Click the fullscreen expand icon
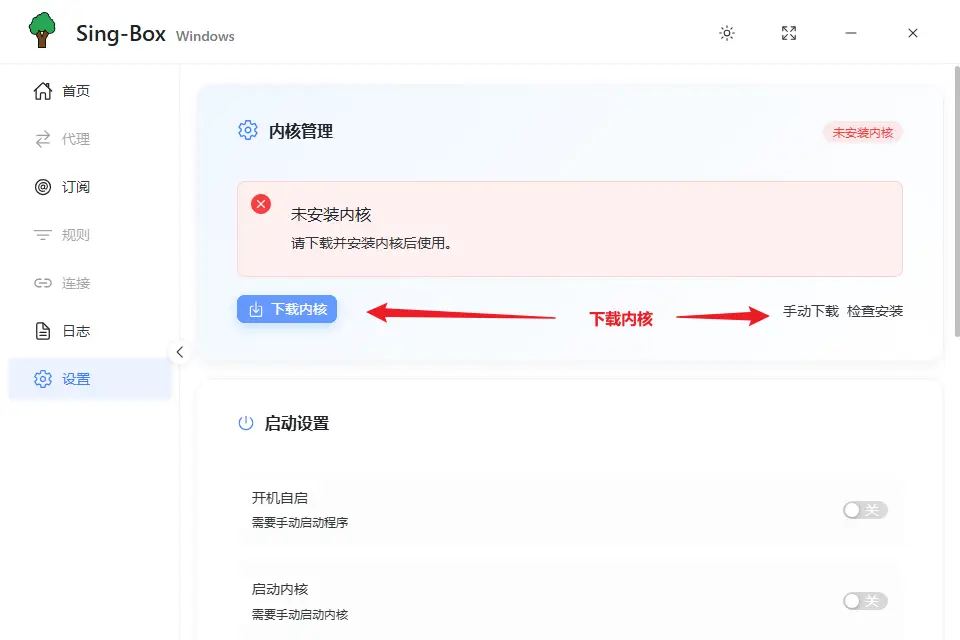The height and width of the screenshot is (640, 960). pos(789,33)
